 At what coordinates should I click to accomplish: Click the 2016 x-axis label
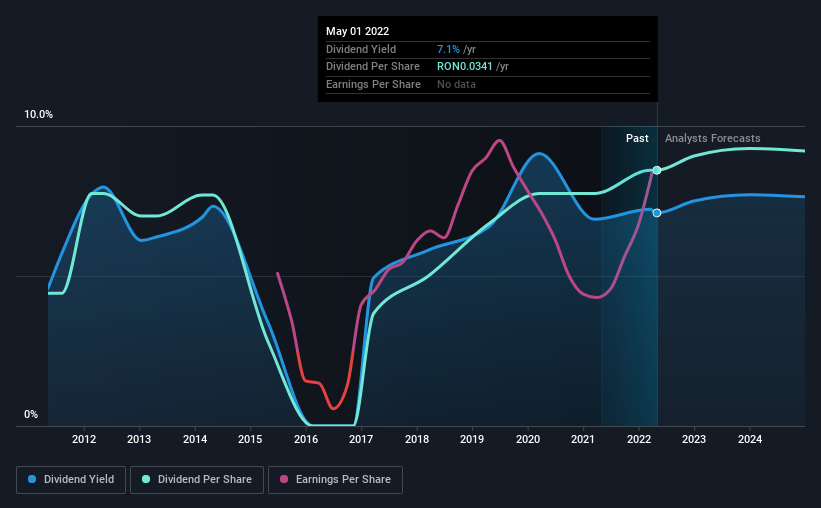pyautogui.click(x=306, y=439)
